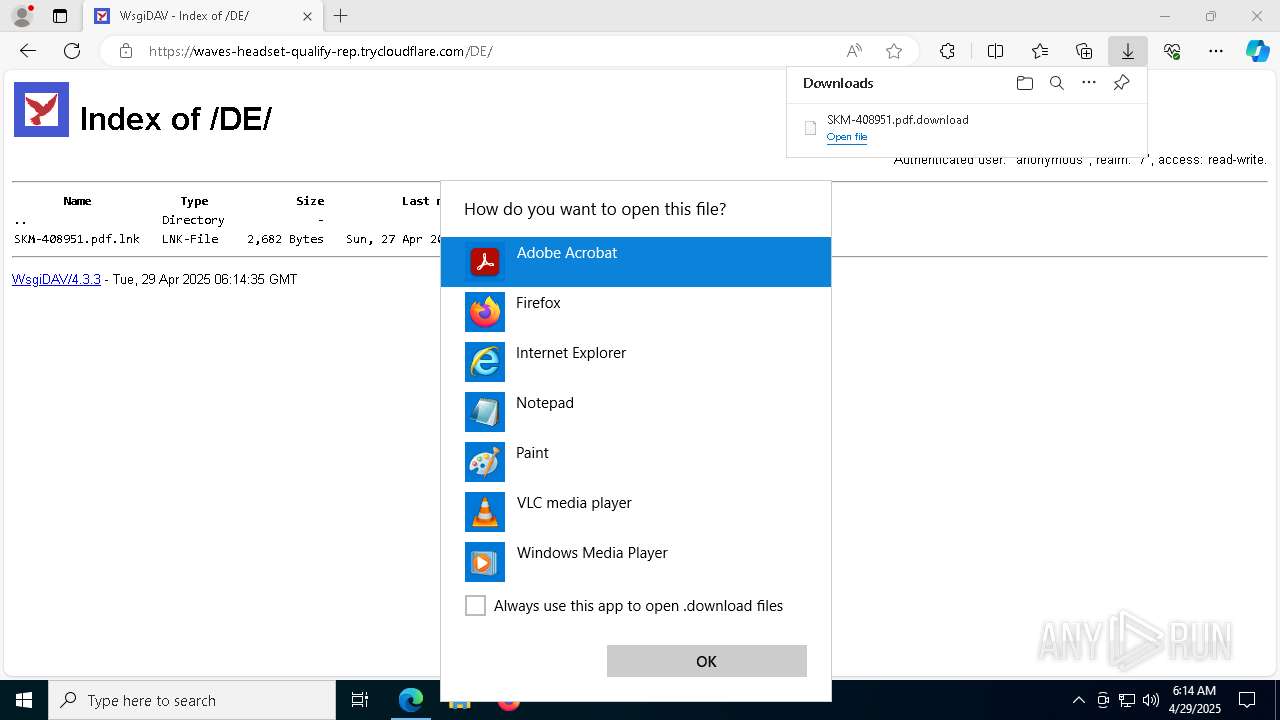
Task: Choose Paint from the app list
Action: [636, 462]
